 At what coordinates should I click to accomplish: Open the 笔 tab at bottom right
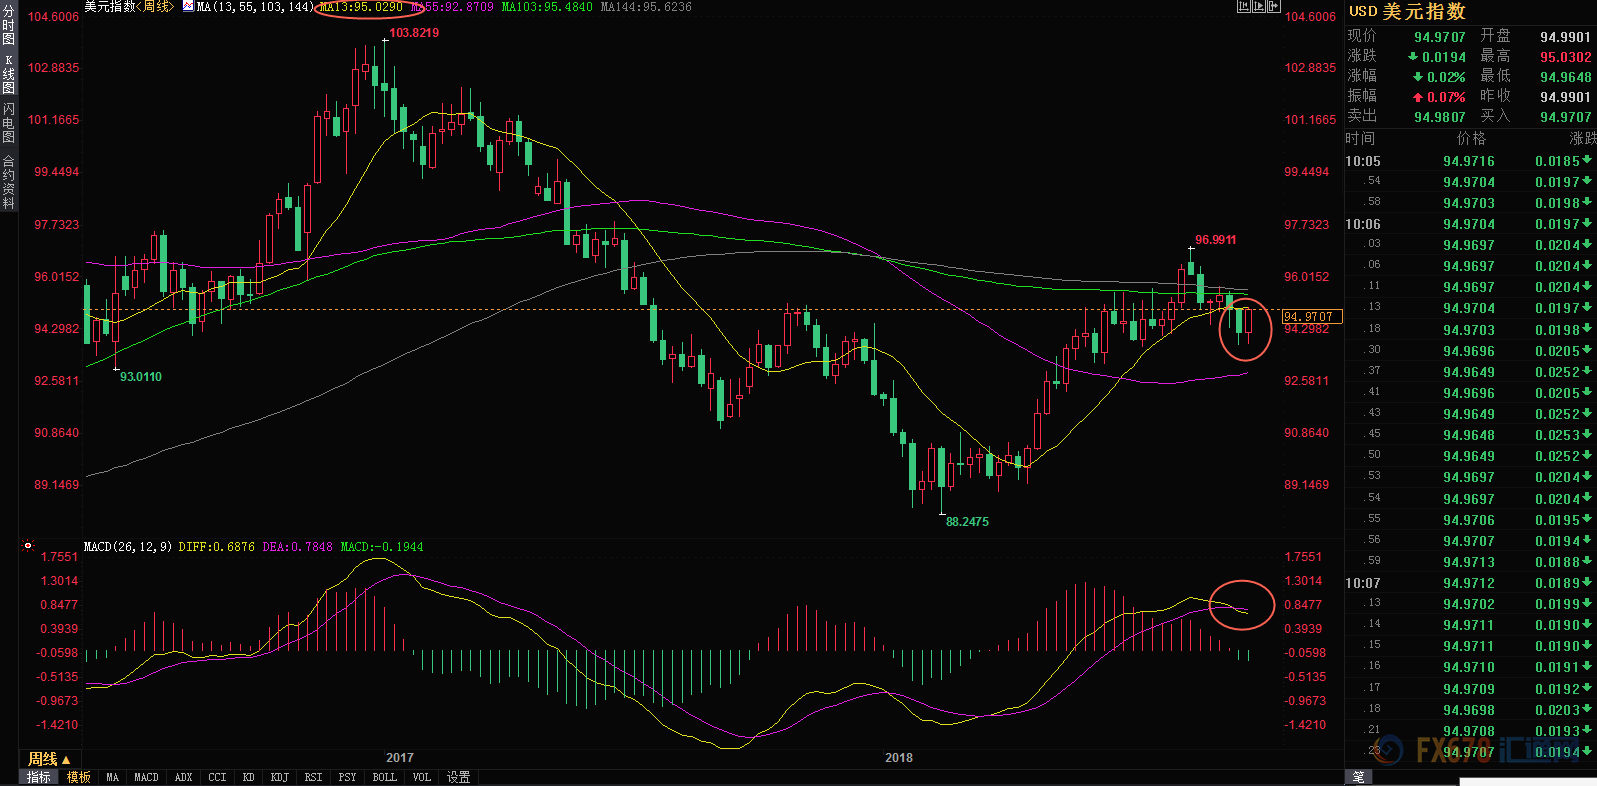pyautogui.click(x=1358, y=777)
